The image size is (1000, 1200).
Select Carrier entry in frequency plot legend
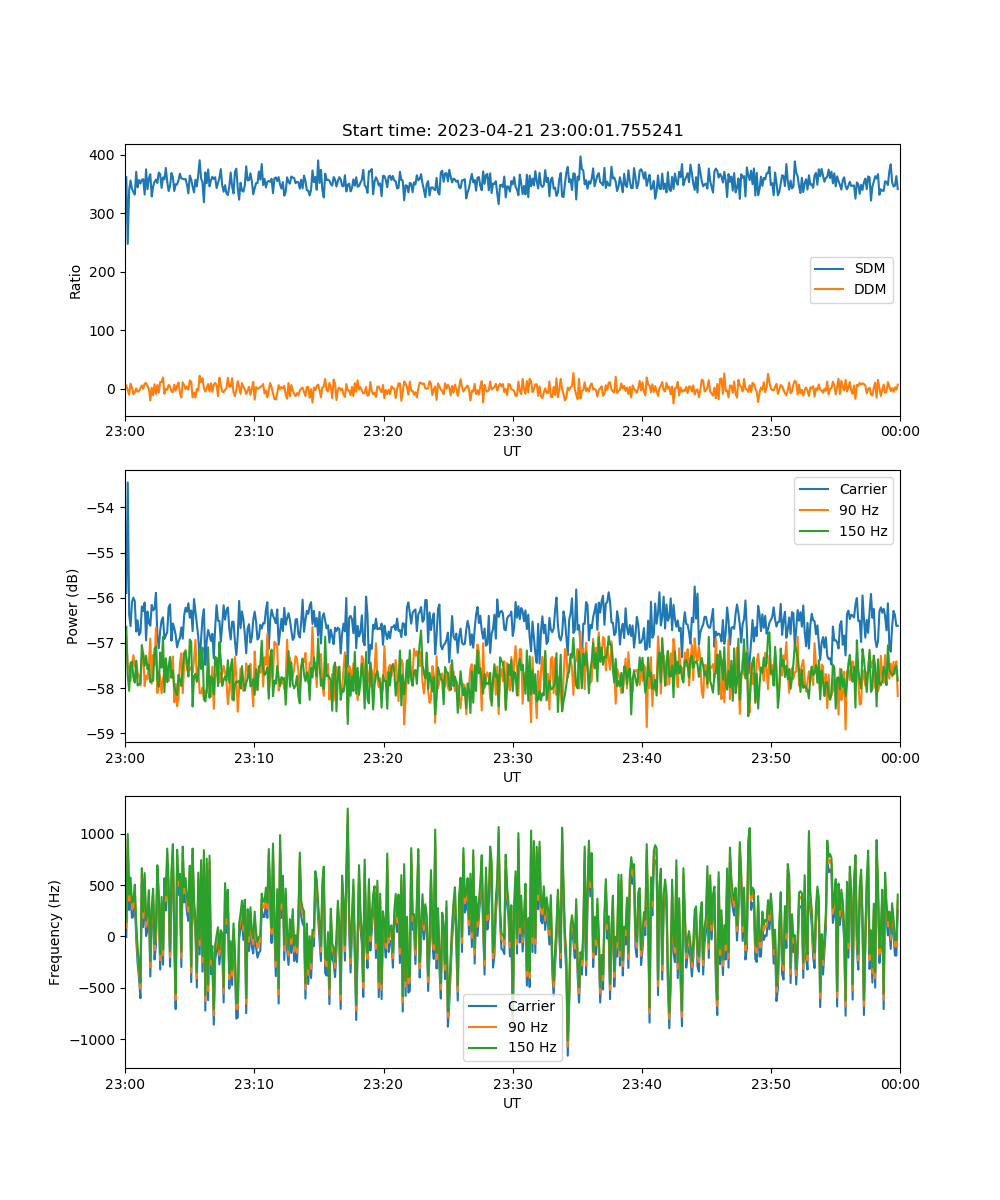(x=531, y=1006)
